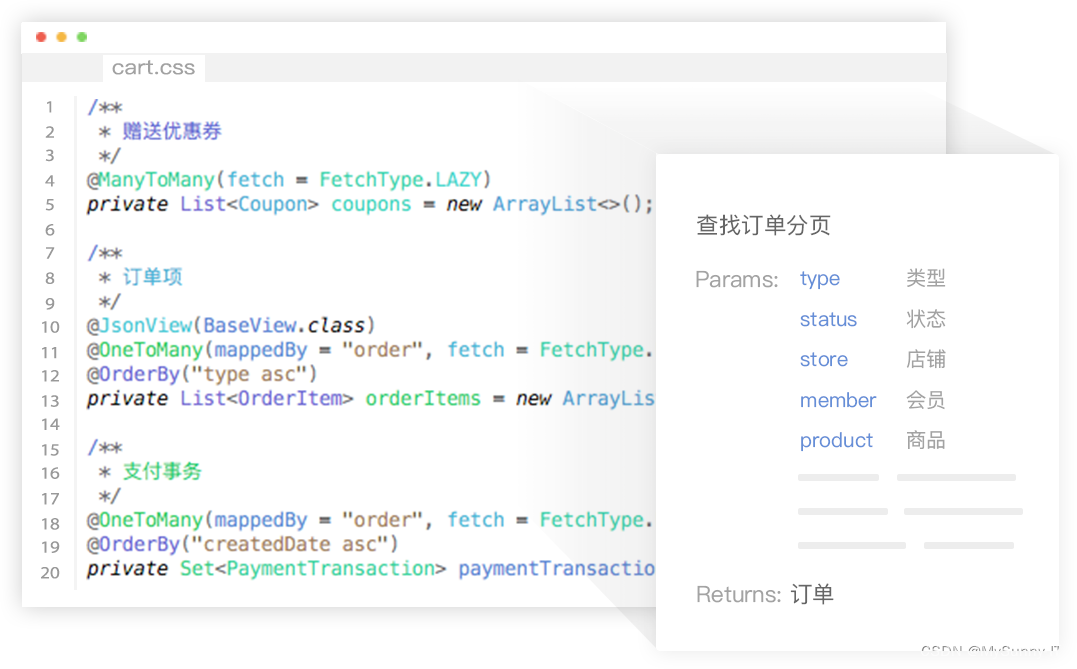This screenshot has width=1077, height=669.
Task: Click the 状态 description
Action: tap(926, 319)
